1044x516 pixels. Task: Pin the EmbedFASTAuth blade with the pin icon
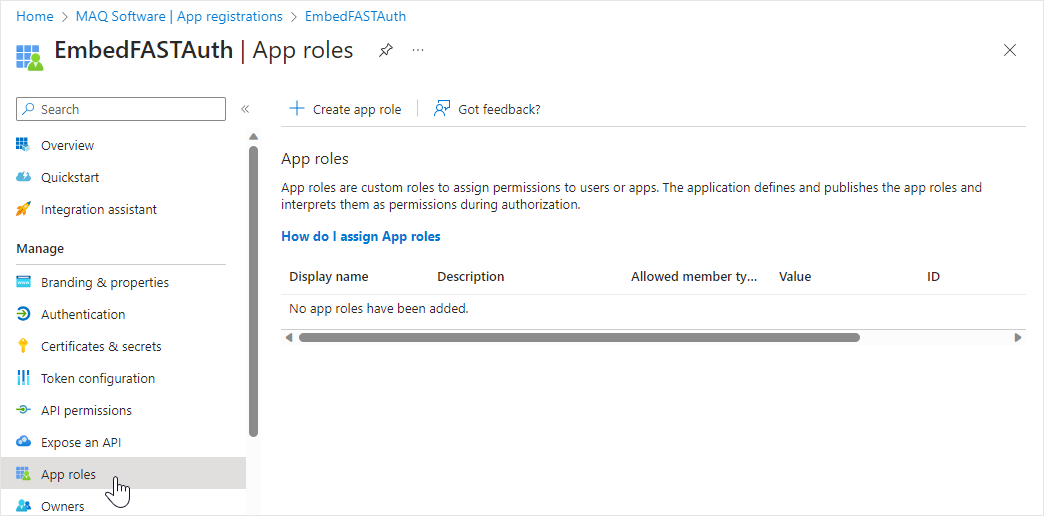[x=386, y=50]
